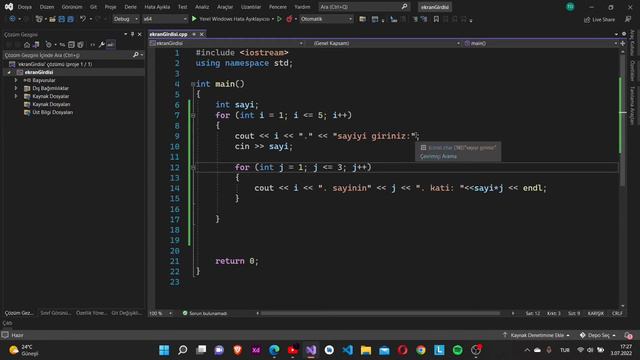The width and height of the screenshot is (640, 360).
Task: Click the Live Share button
Action: [599, 19]
